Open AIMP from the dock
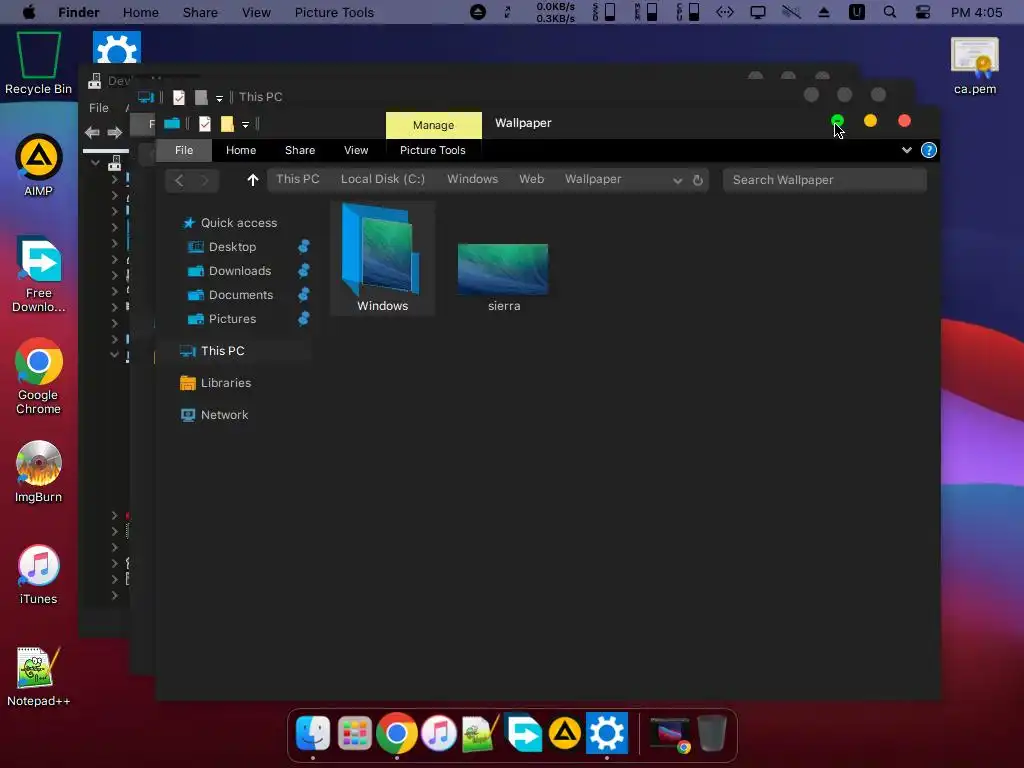The width and height of the screenshot is (1024, 768). tap(565, 733)
